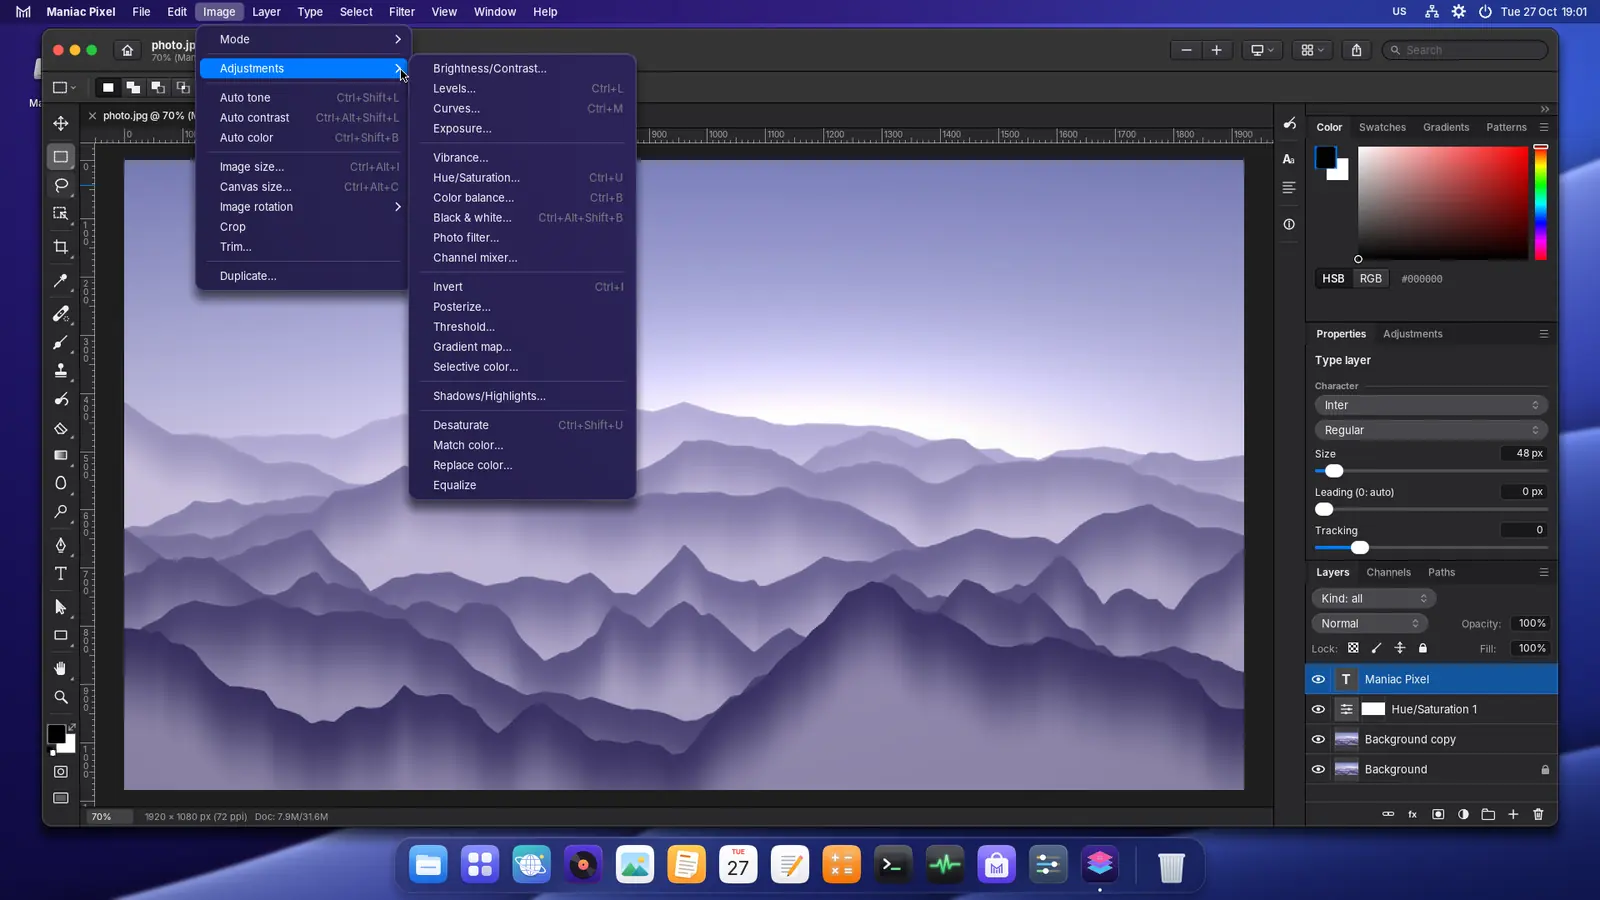Delete layer with trash icon
This screenshot has height=900, width=1600.
(1538, 814)
